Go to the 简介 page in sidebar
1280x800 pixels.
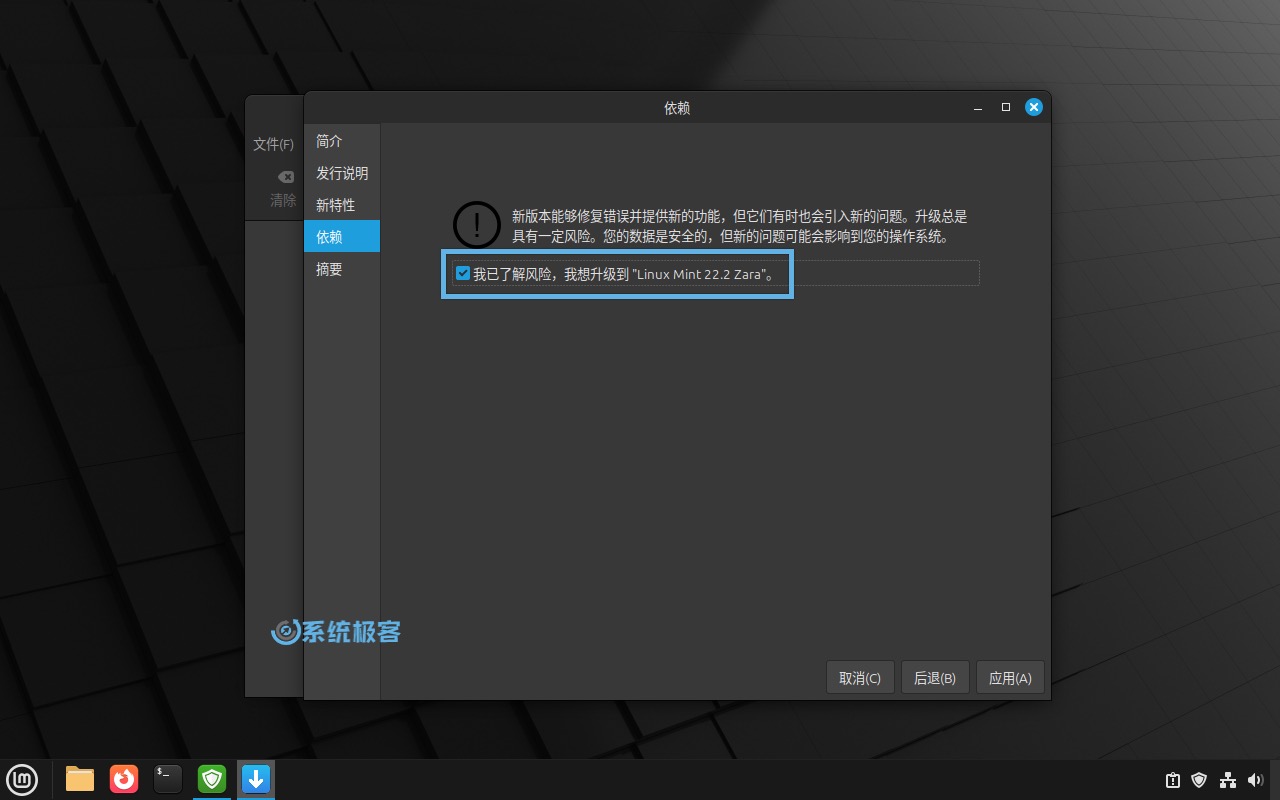(342, 141)
